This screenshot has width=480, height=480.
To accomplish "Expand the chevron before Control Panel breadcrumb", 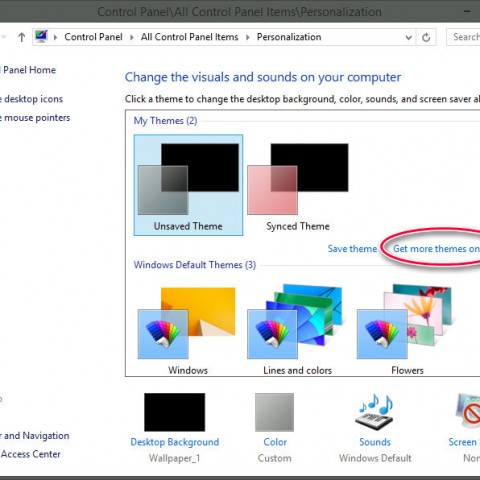I will tap(55, 37).
